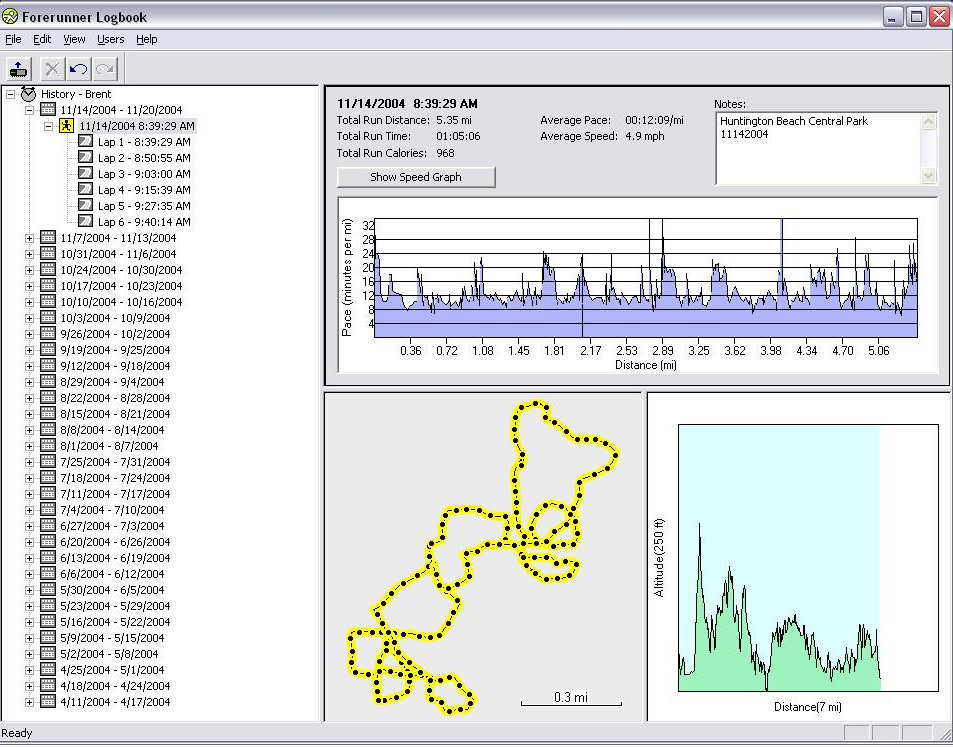Click the calendar icon for week 10/3/2004 - 10/9/2004
This screenshot has height=747, width=953.
pos(47,317)
